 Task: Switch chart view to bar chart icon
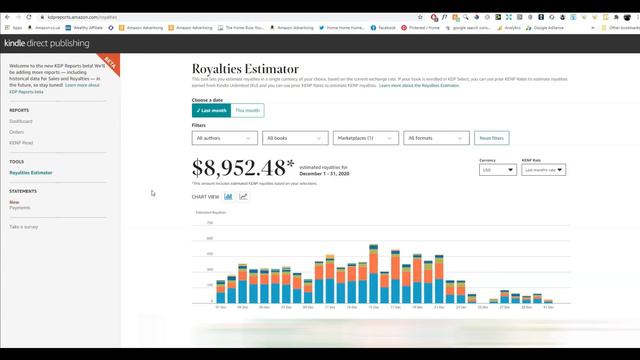228,197
